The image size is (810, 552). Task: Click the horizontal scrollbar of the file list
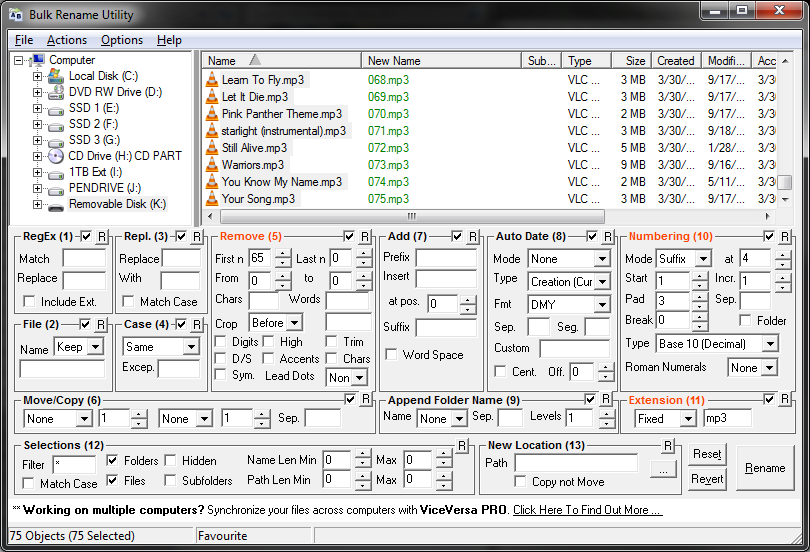coord(412,216)
